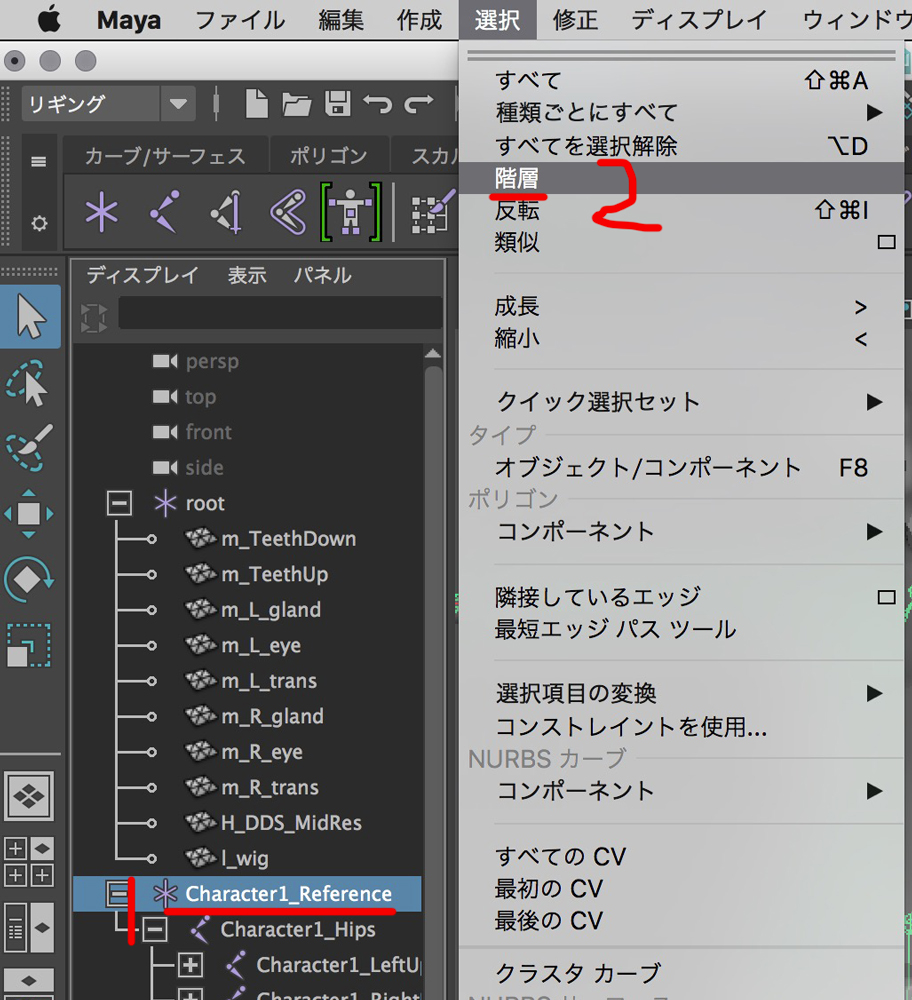The width and height of the screenshot is (912, 1000).
Task: Click the locator asterisk icon on the shelf
Action: click(101, 212)
